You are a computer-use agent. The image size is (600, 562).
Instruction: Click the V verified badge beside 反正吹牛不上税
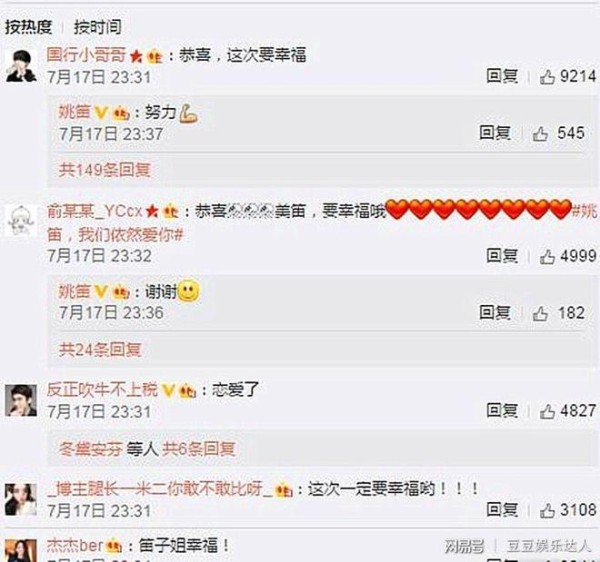168,391
